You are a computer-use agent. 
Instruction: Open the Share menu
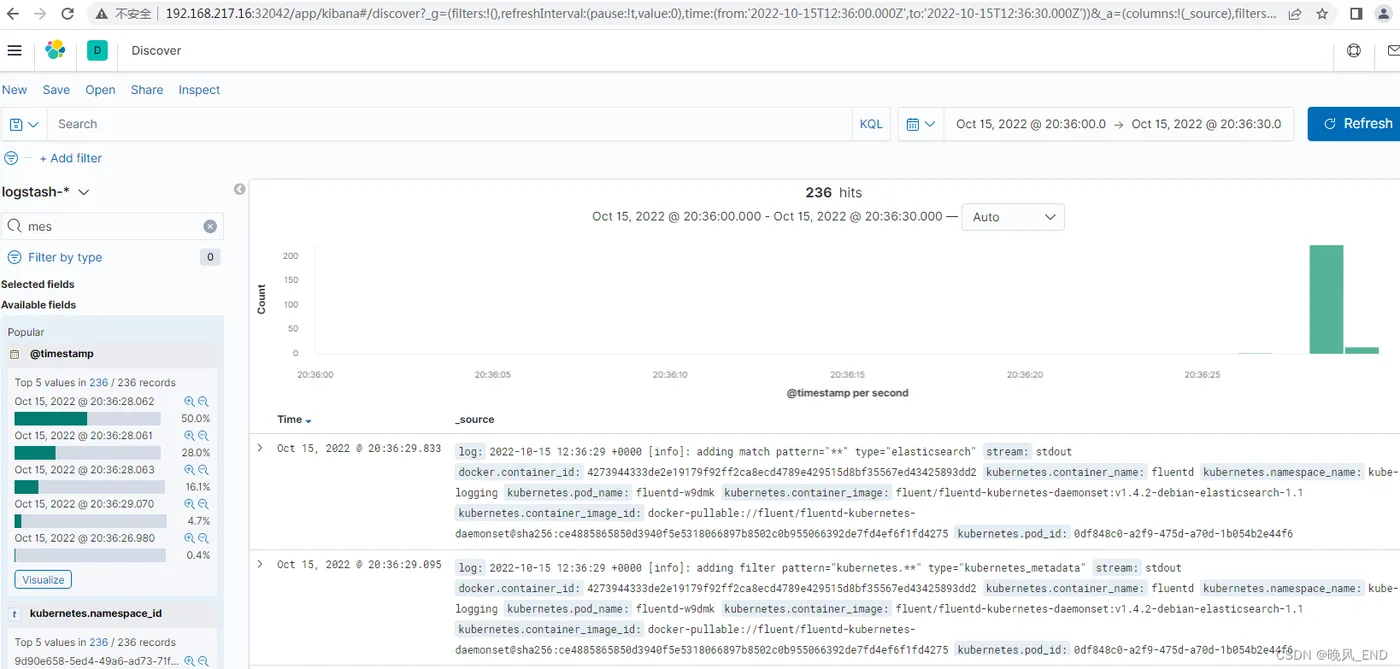point(147,90)
